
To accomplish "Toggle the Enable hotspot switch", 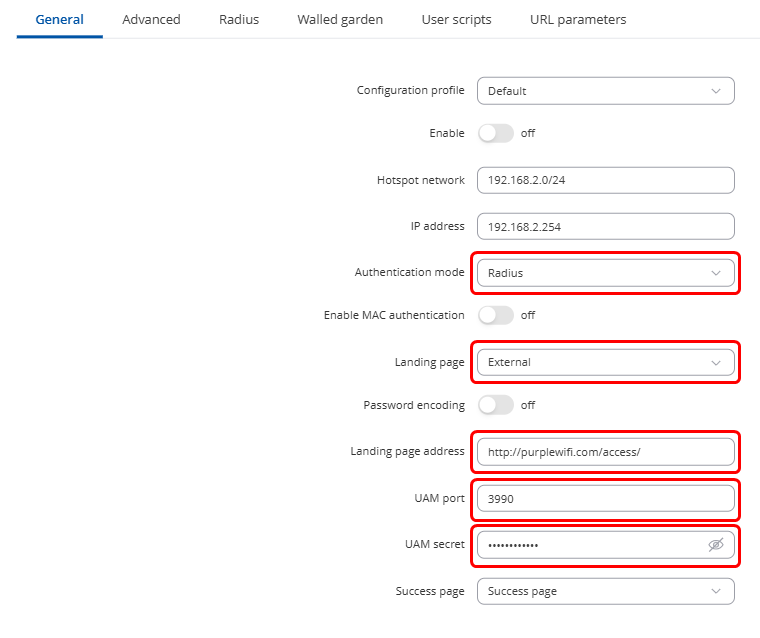I will 496,133.
